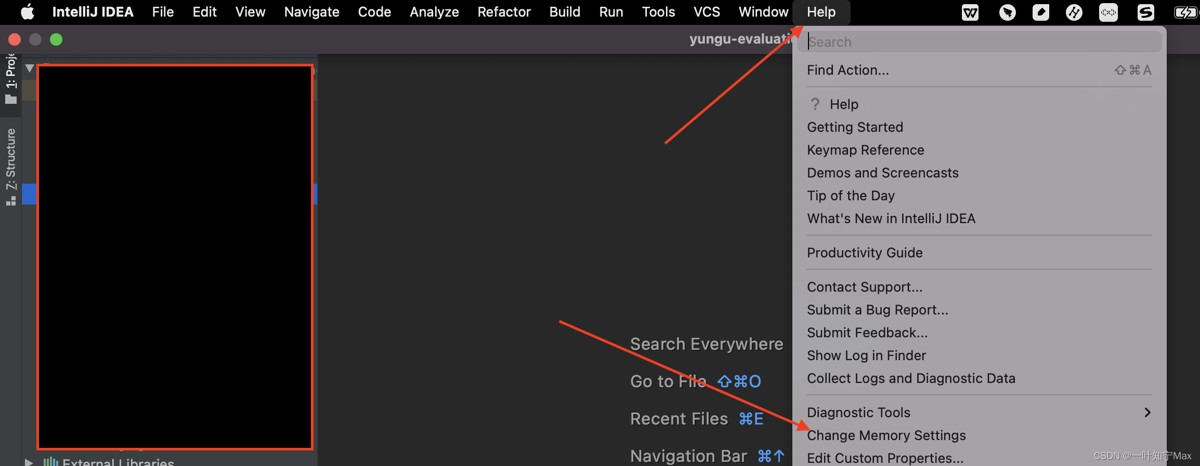1200x466 pixels.
Task: Open the Window menu
Action: tap(763, 12)
